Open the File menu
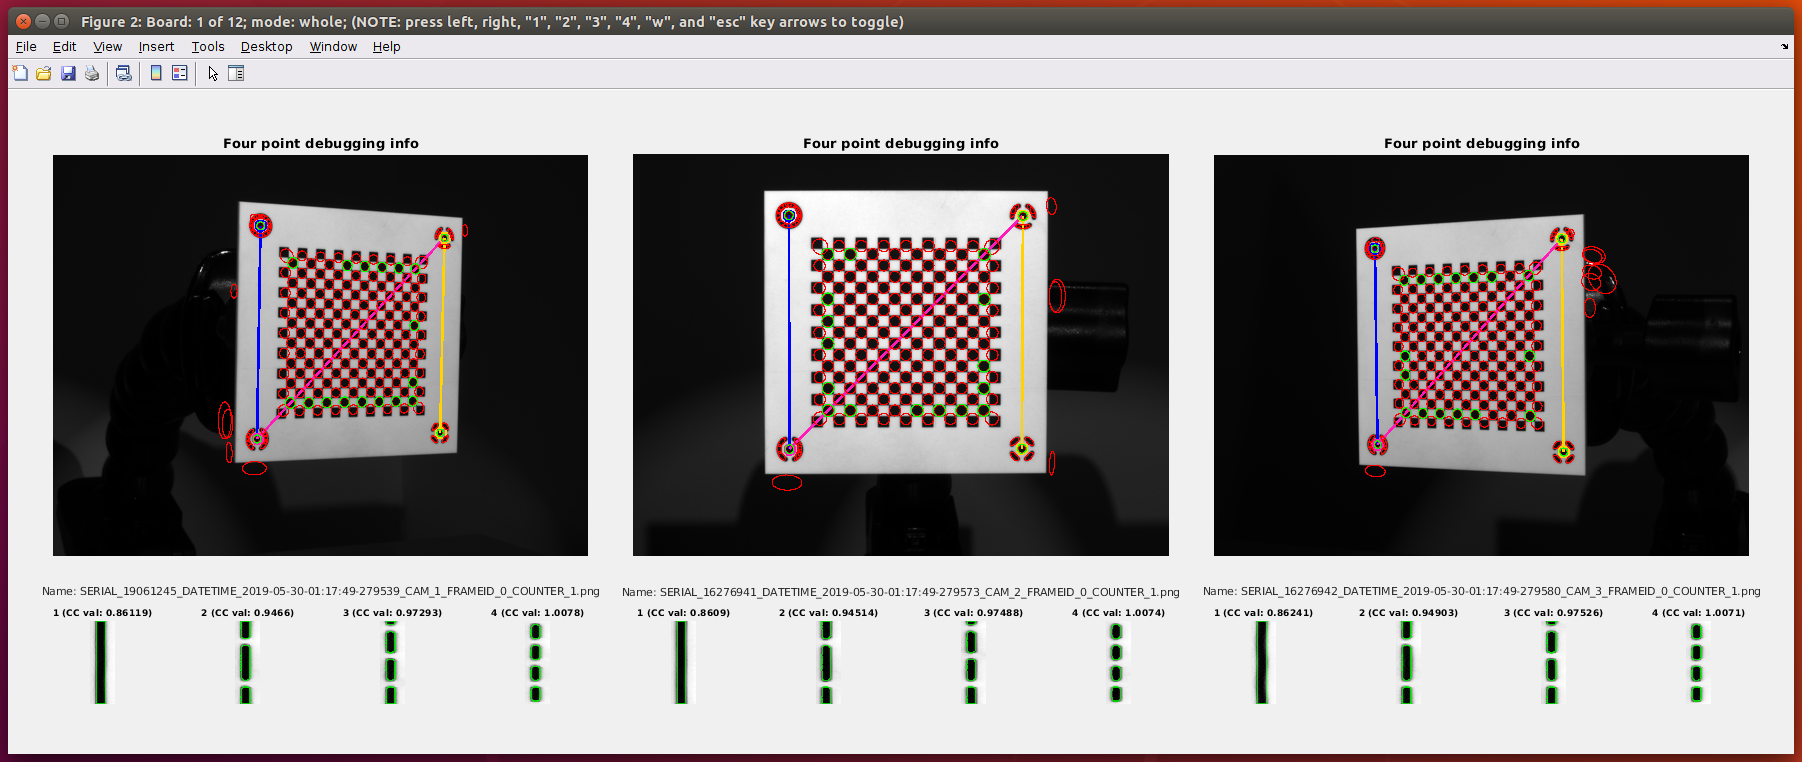 tap(26, 46)
